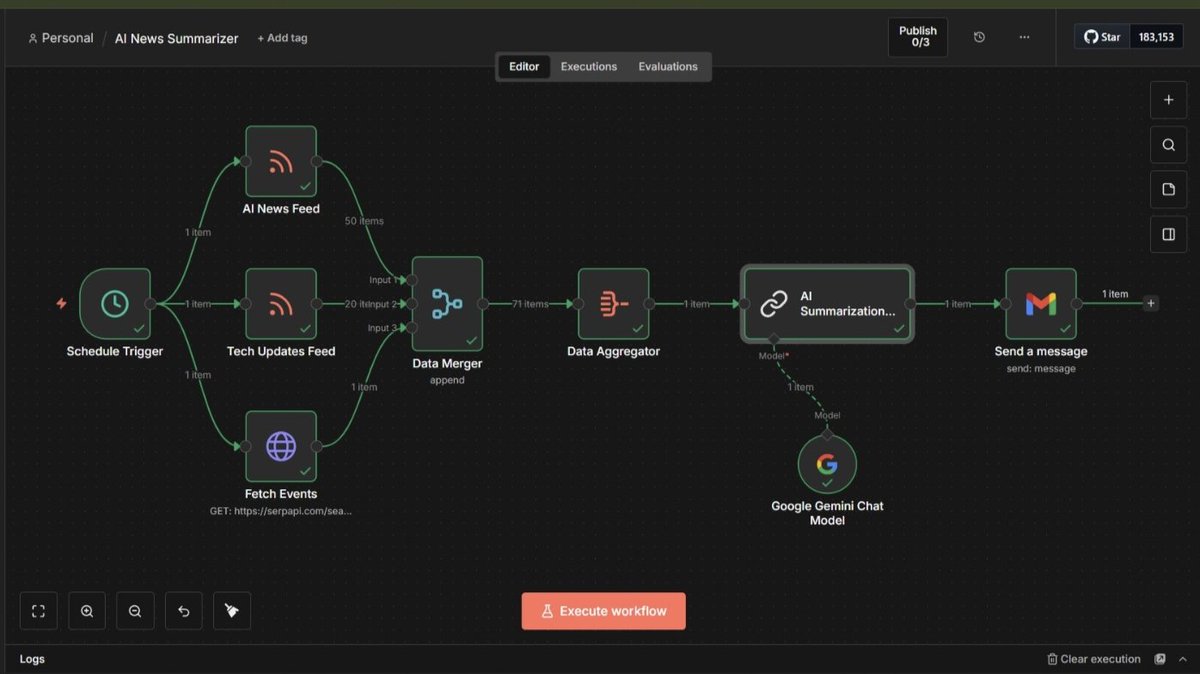Image resolution: width=1200 pixels, height=674 pixels.
Task: Open the three-dot workflow options menu
Action: click(x=1024, y=37)
